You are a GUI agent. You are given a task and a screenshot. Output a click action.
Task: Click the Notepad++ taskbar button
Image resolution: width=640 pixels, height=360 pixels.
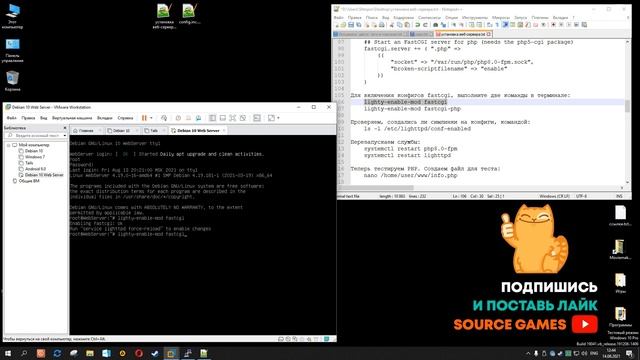pos(204,353)
